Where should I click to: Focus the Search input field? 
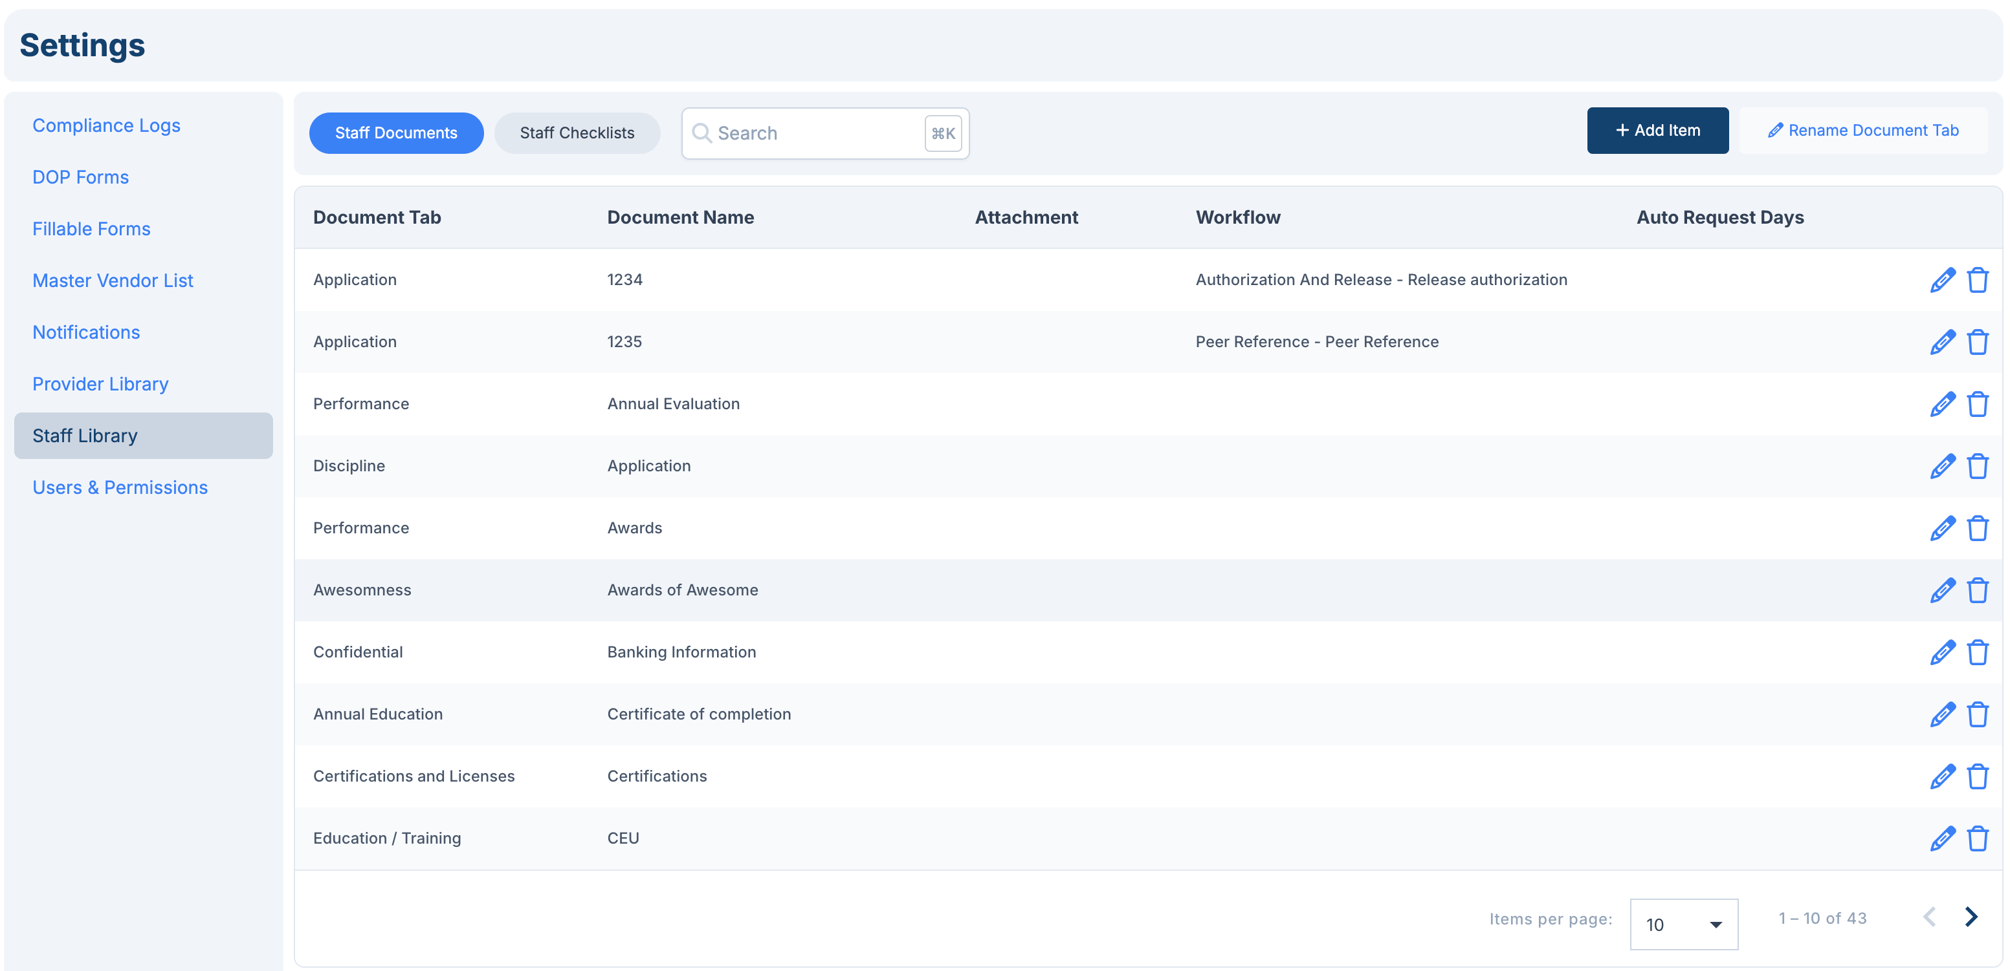[x=825, y=133]
